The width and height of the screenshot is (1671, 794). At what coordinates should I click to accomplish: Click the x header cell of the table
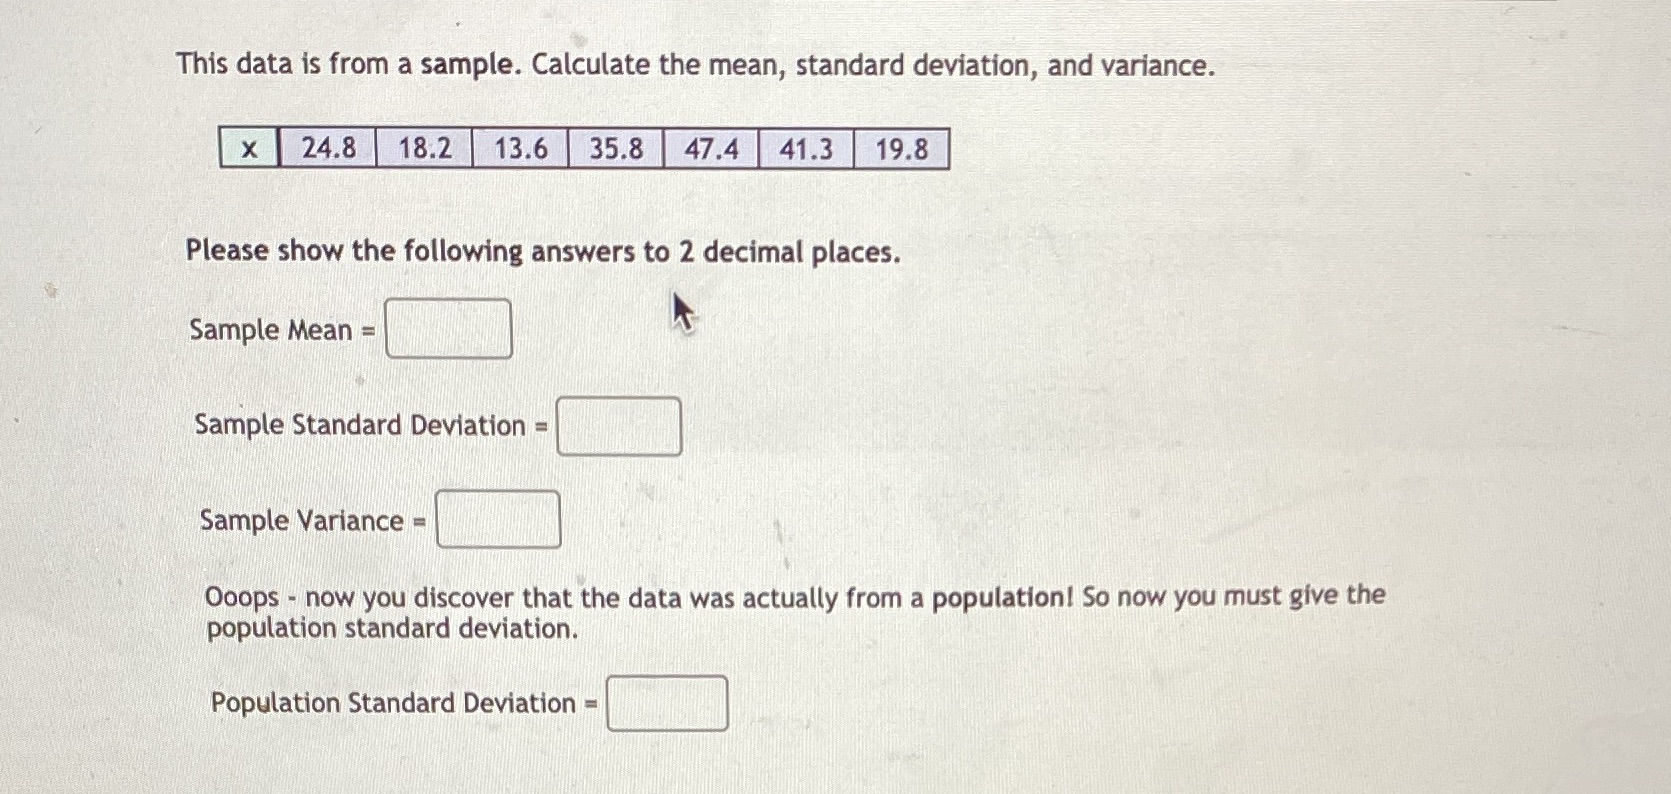[246, 149]
